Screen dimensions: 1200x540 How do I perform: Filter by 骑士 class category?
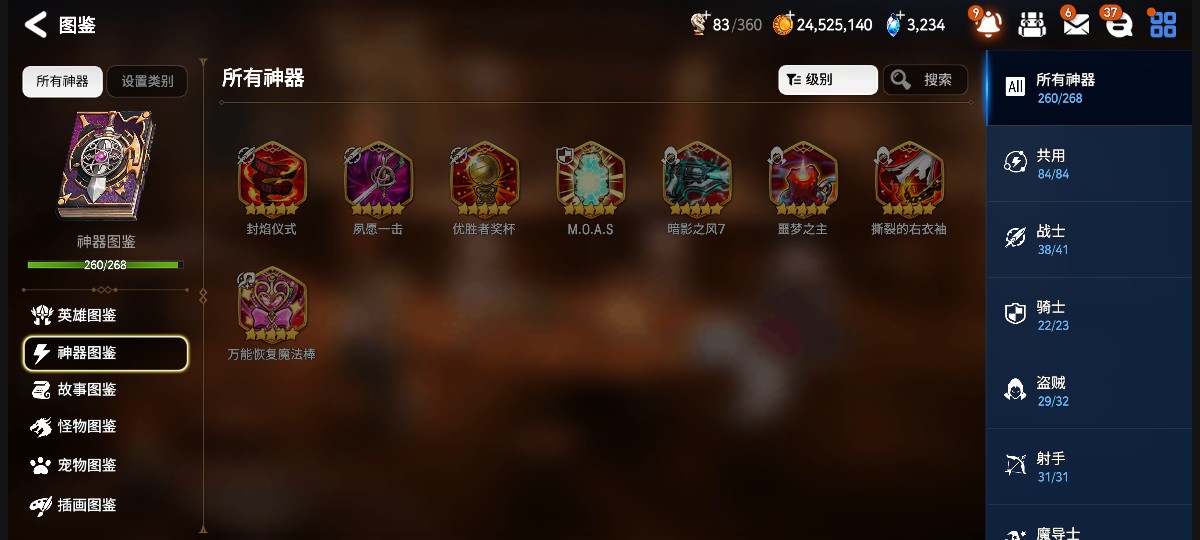tap(1092, 315)
